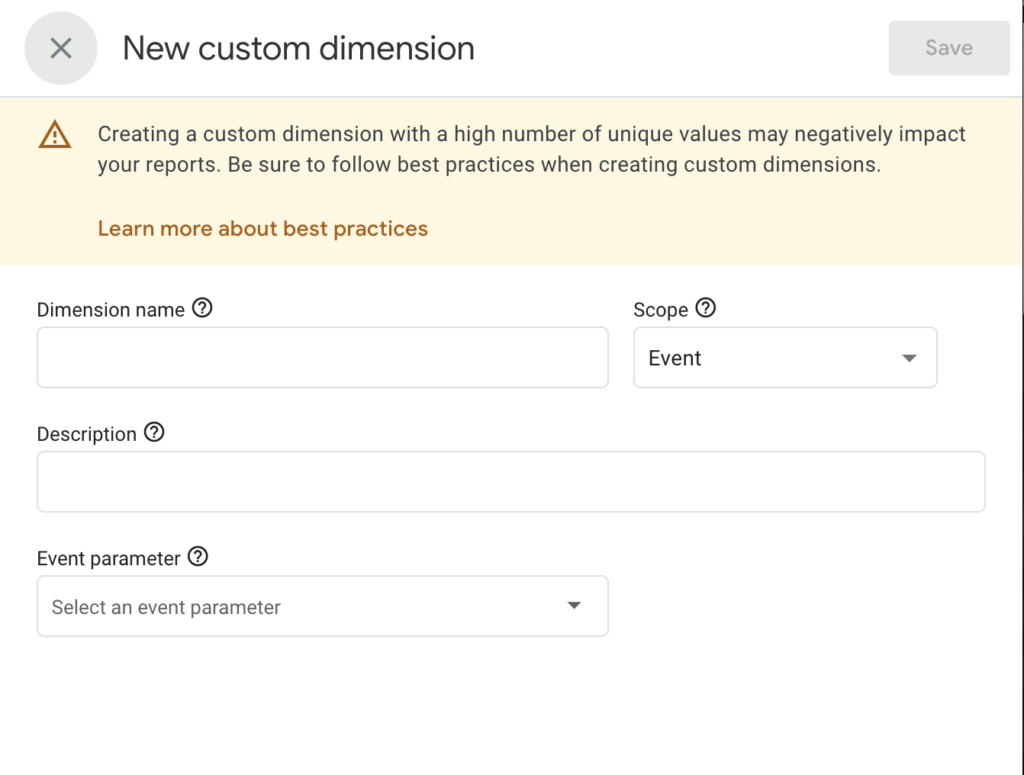Screen dimensions: 1024x775
Task: Click Save to save the custom dimension
Action: pyautogui.click(x=948, y=47)
